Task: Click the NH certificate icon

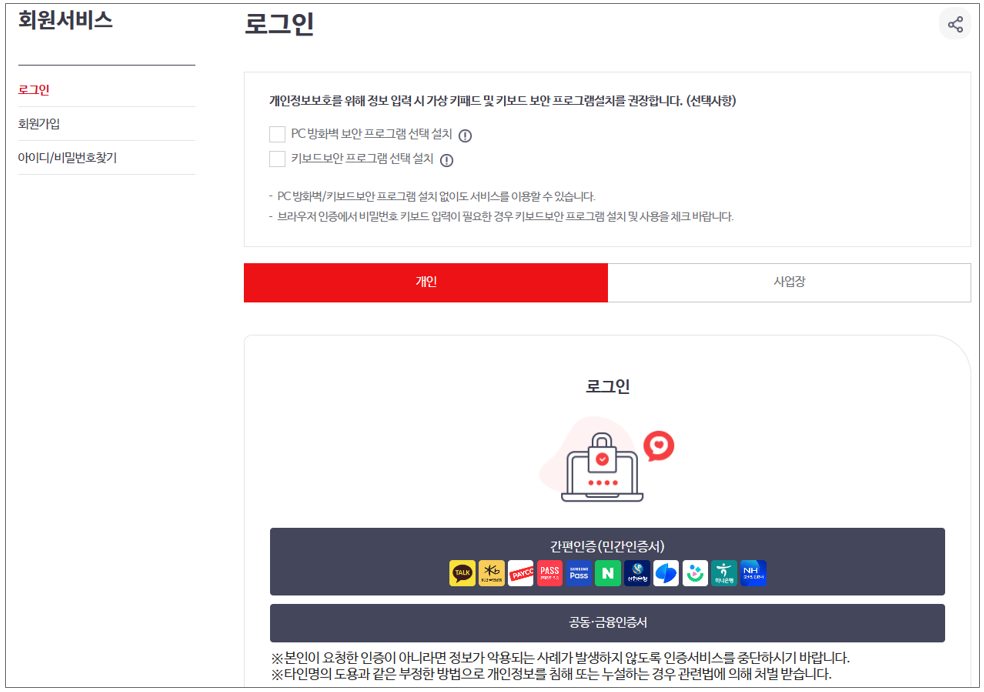Action: (753, 573)
